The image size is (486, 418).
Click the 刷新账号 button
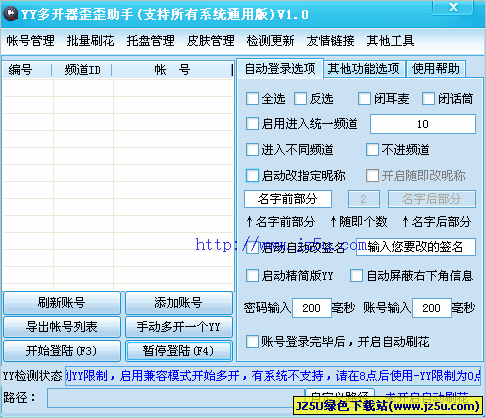62,303
